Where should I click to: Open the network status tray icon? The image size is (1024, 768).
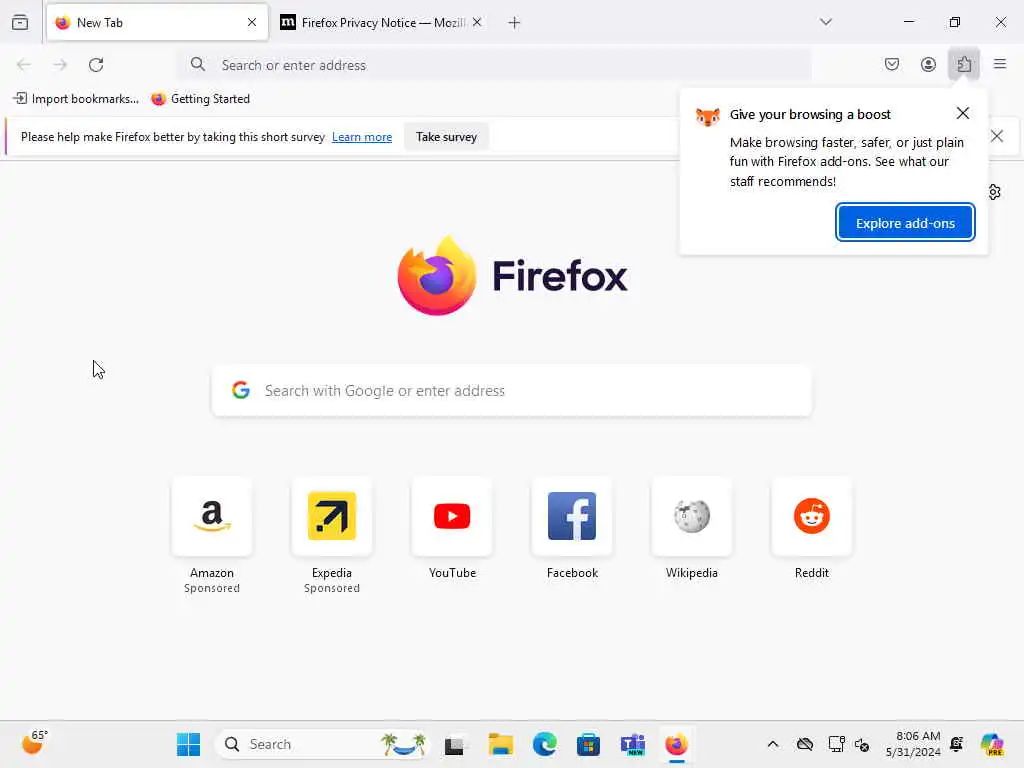coord(836,744)
